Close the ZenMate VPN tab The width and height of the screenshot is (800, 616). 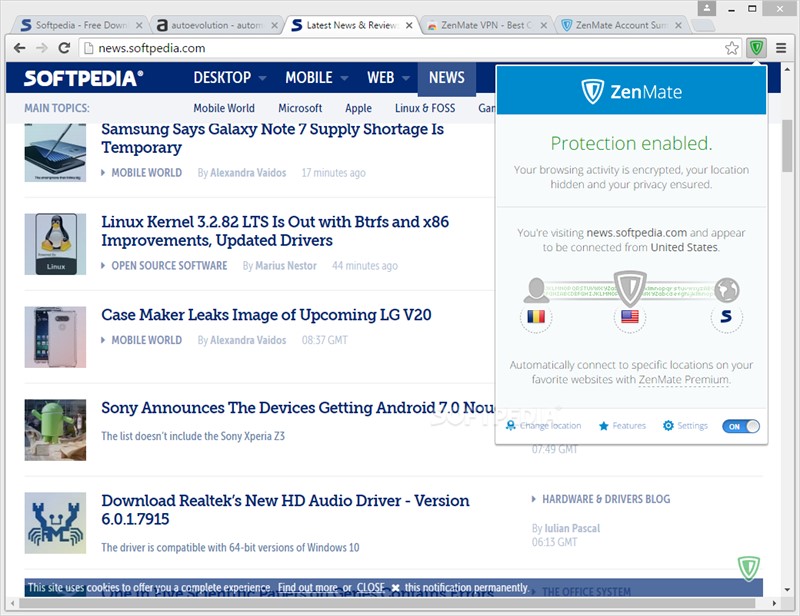pyautogui.click(x=544, y=25)
